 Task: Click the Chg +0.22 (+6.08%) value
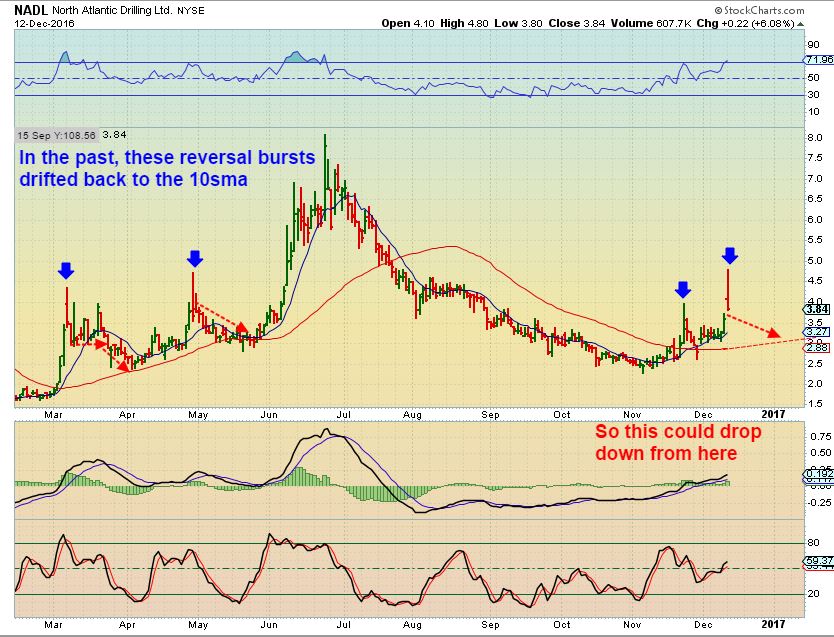coord(746,23)
